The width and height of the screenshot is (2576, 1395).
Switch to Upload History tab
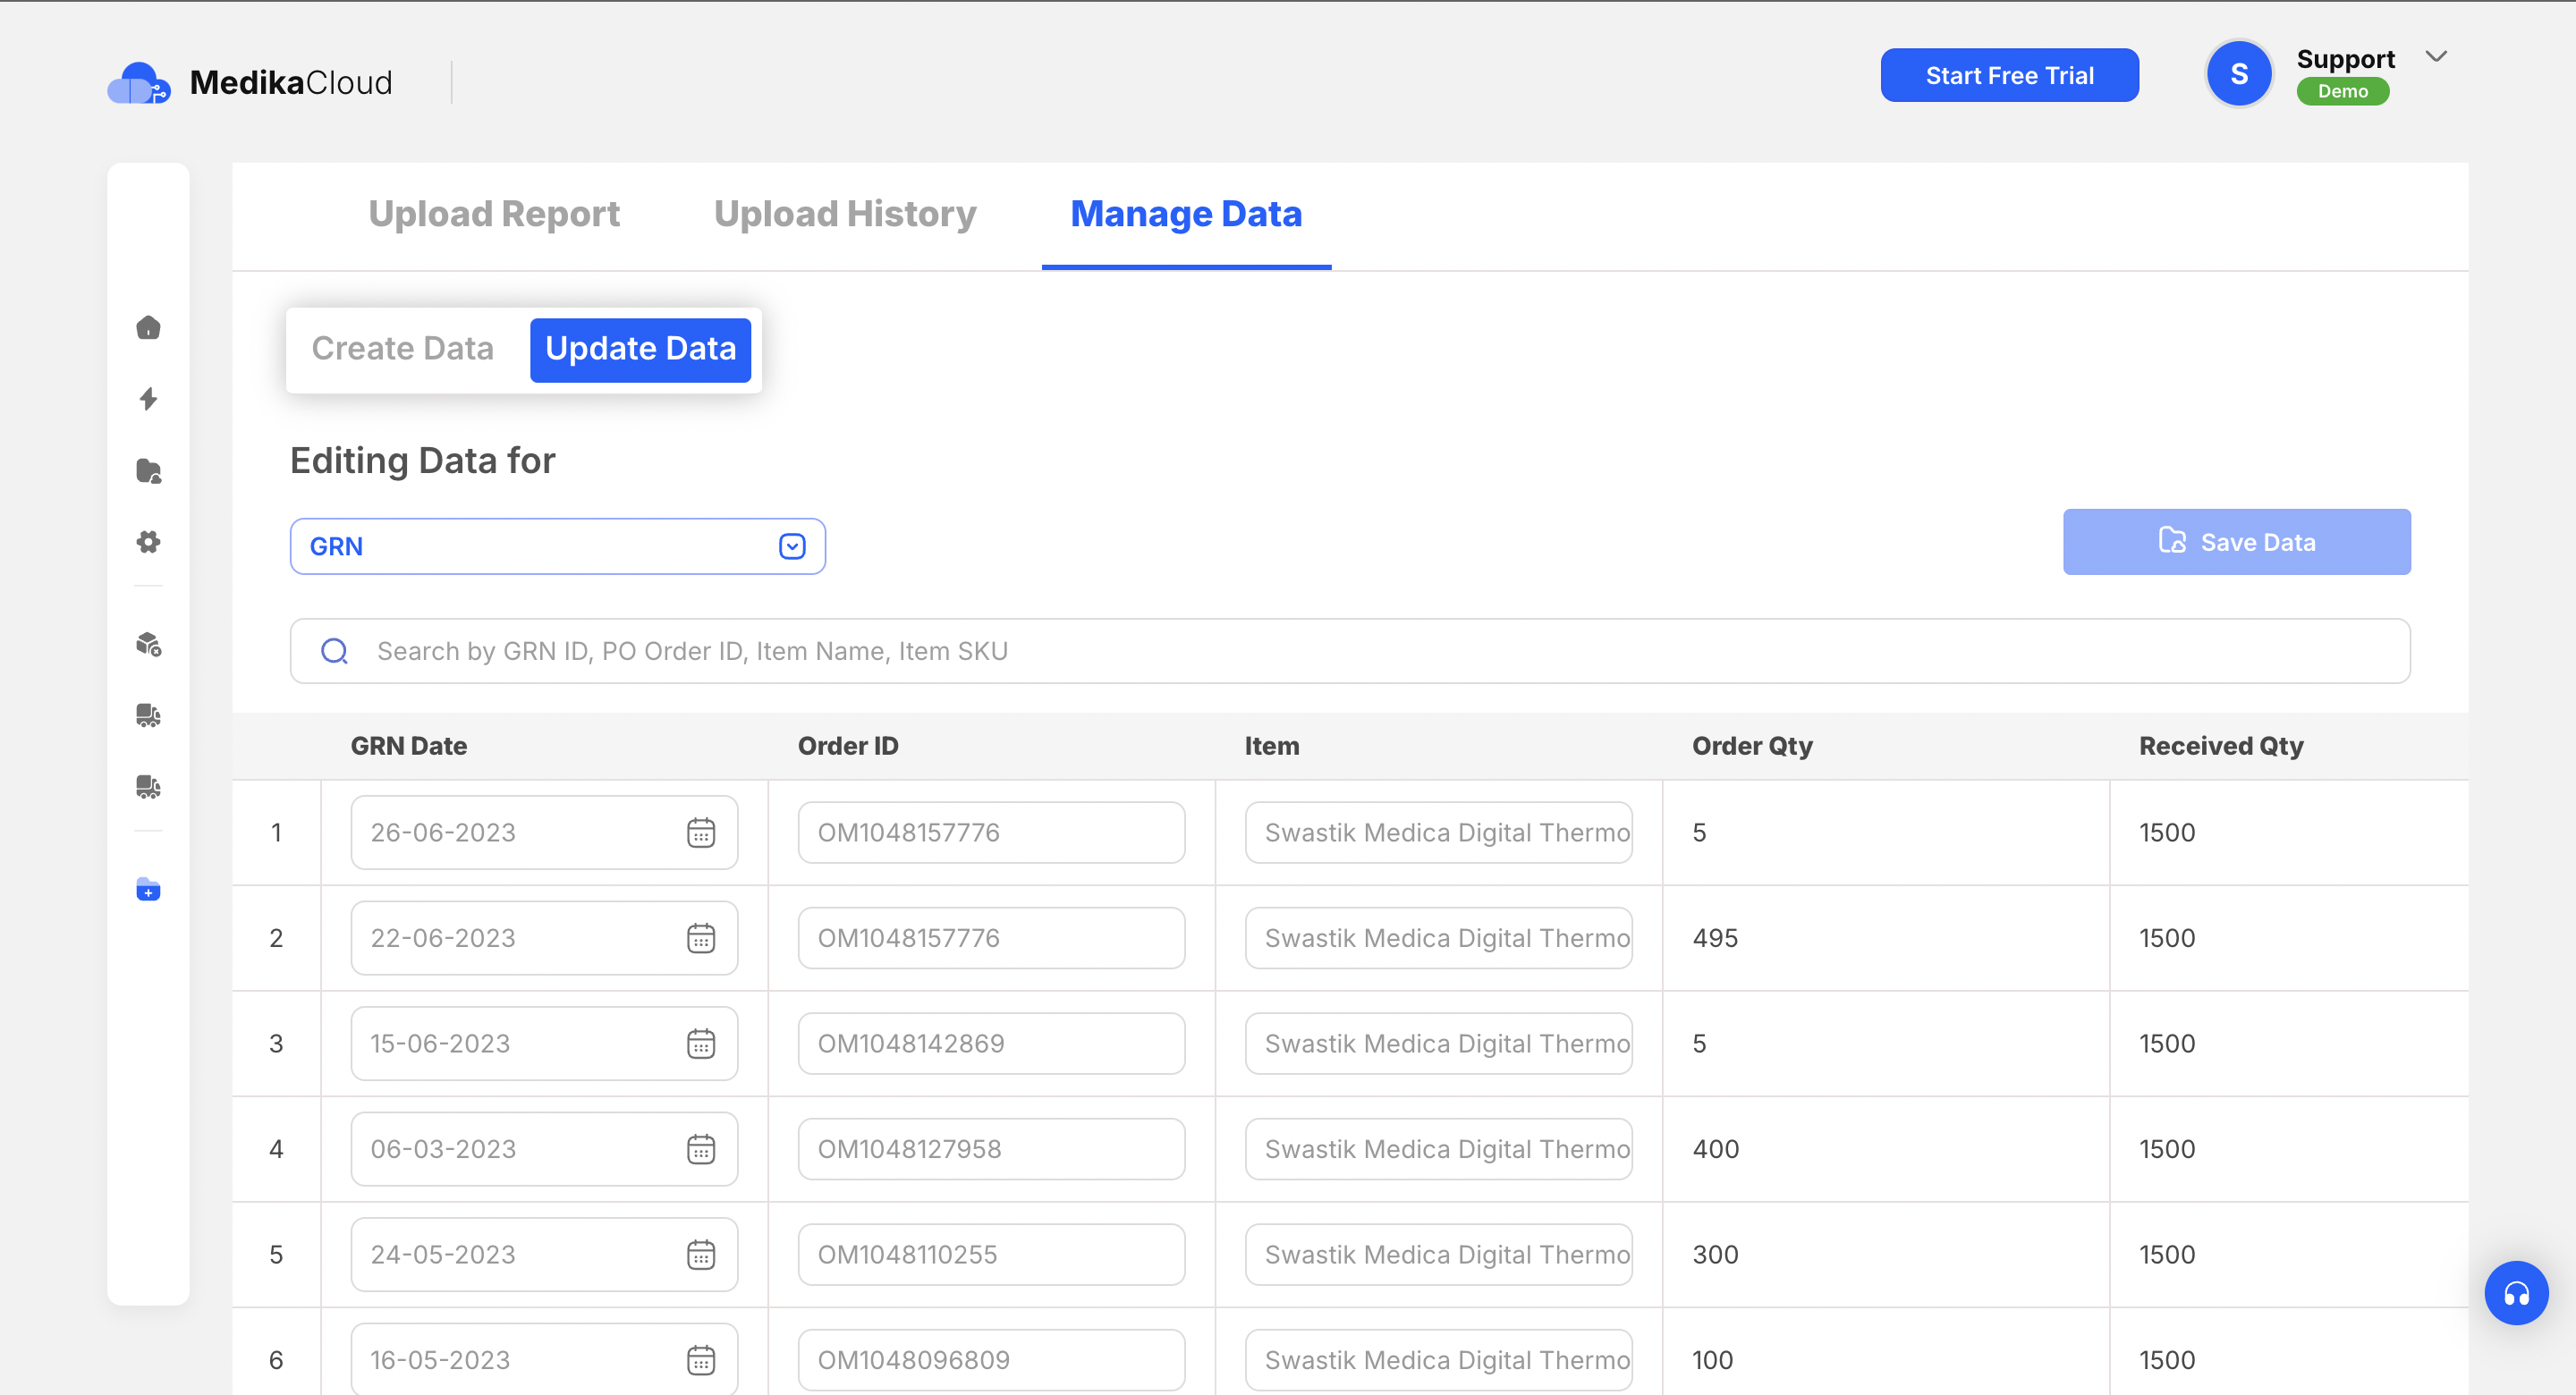click(845, 214)
